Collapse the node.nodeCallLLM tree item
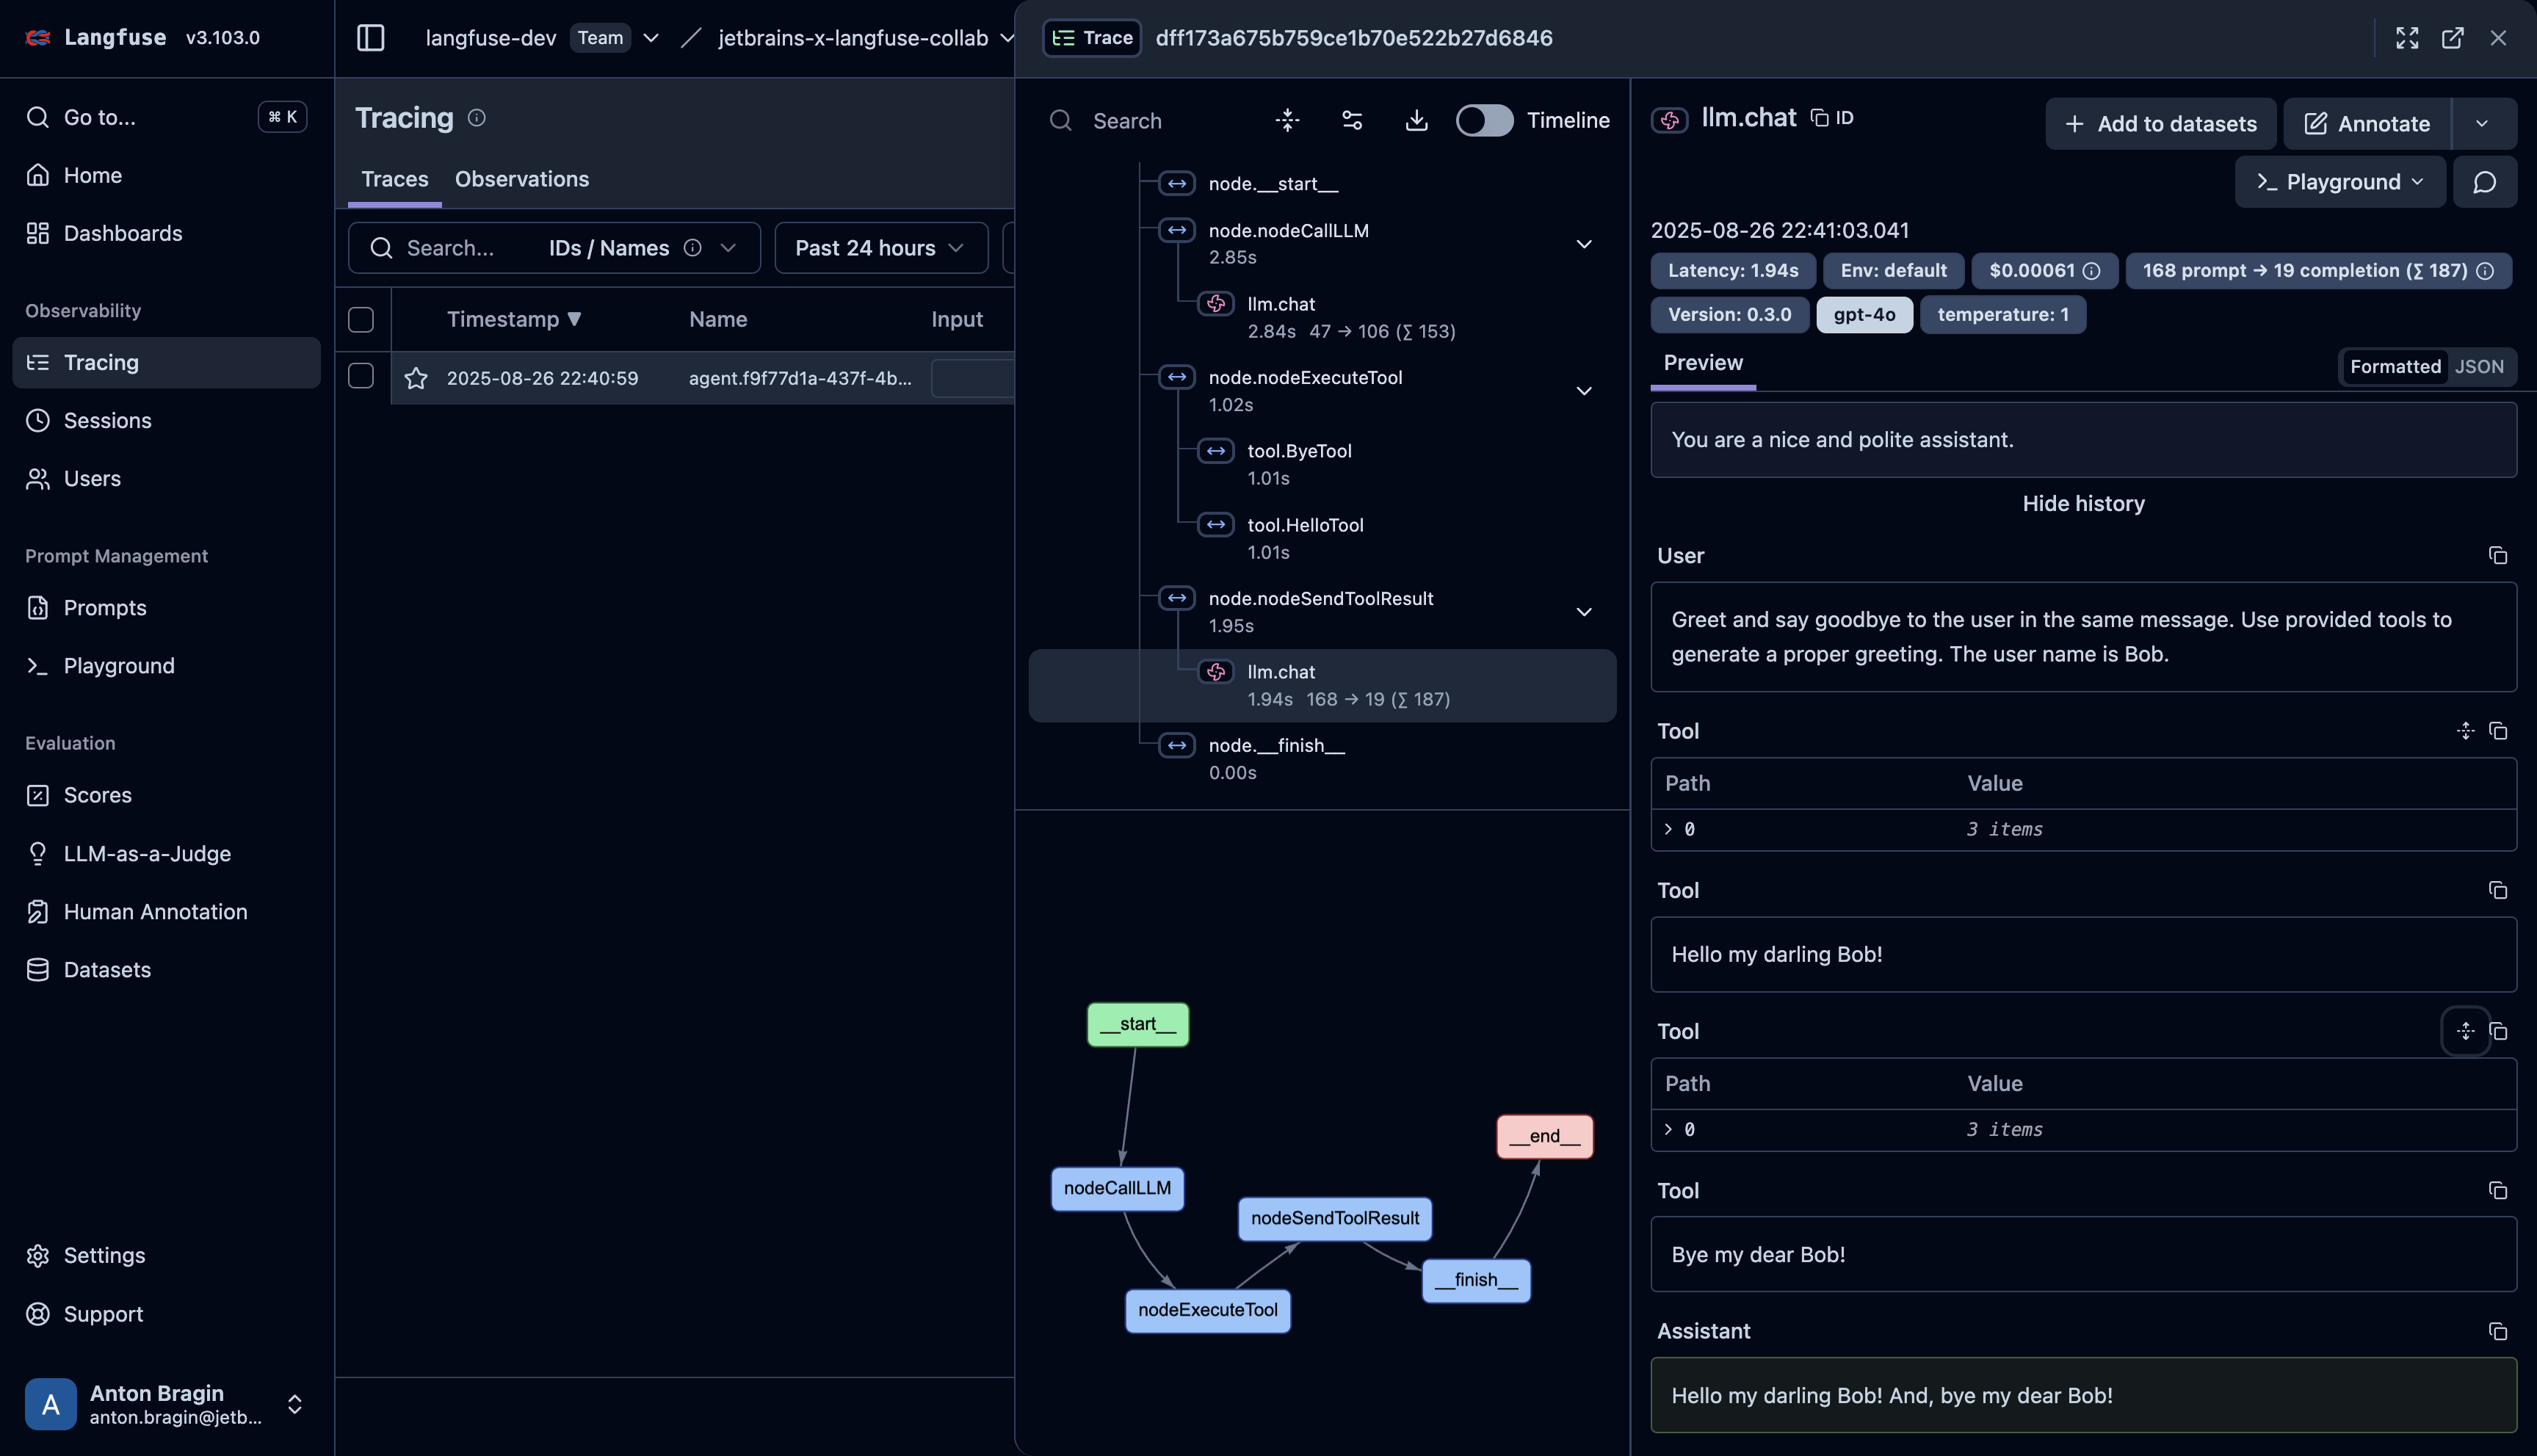 pos(1584,244)
